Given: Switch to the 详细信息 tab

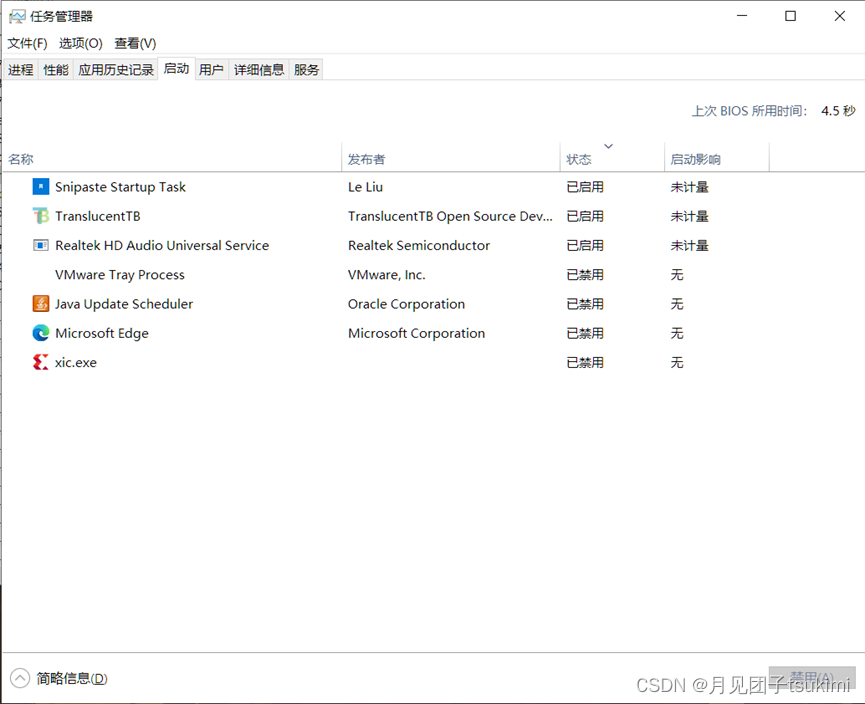Looking at the screenshot, I should click(259, 70).
